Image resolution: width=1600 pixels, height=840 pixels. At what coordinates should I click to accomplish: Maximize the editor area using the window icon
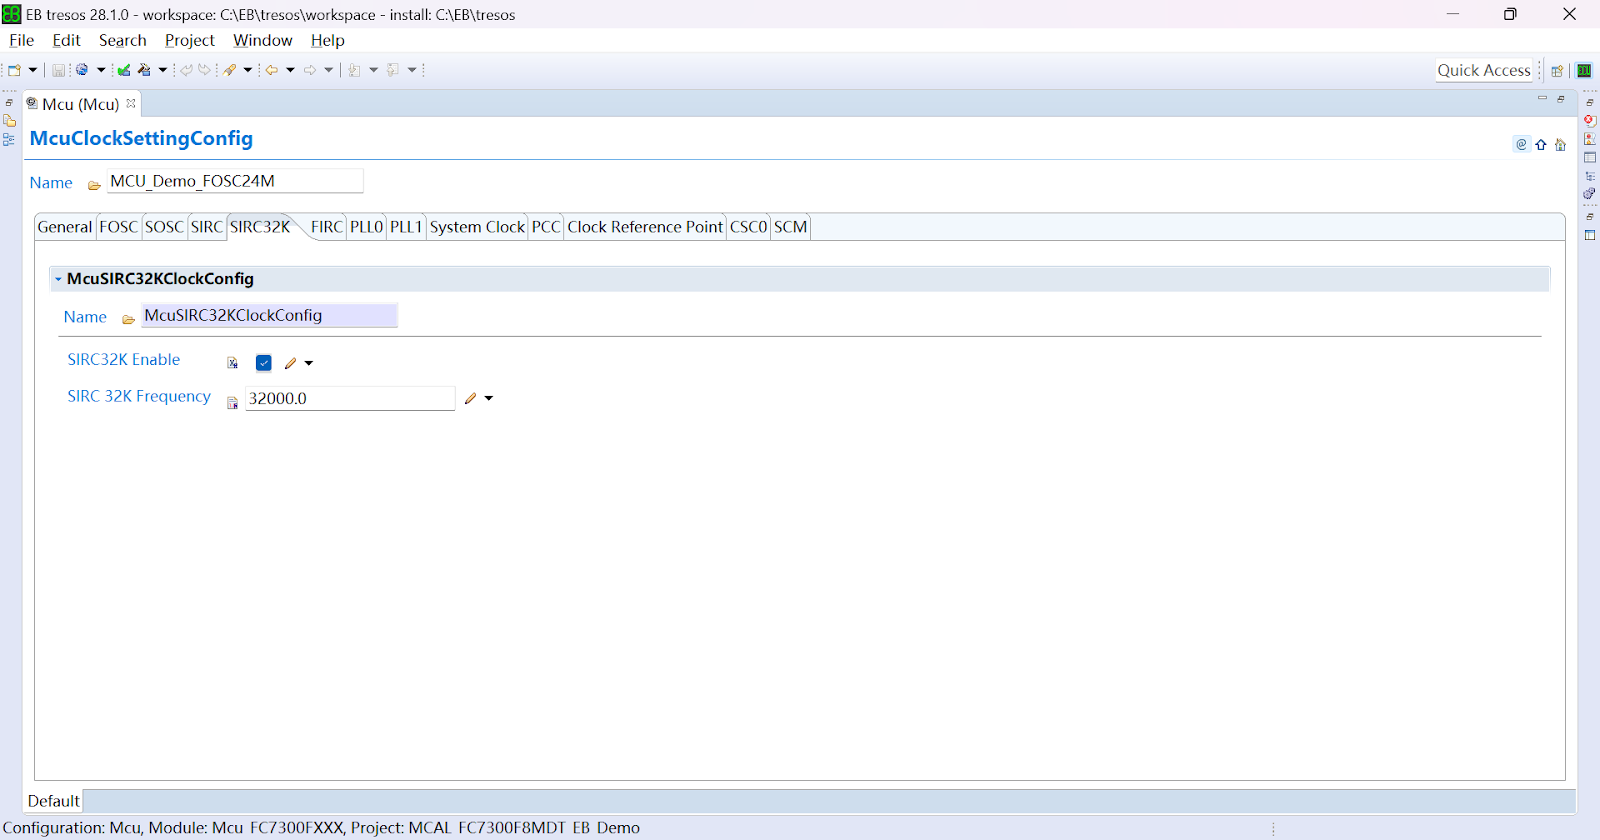tap(1561, 99)
